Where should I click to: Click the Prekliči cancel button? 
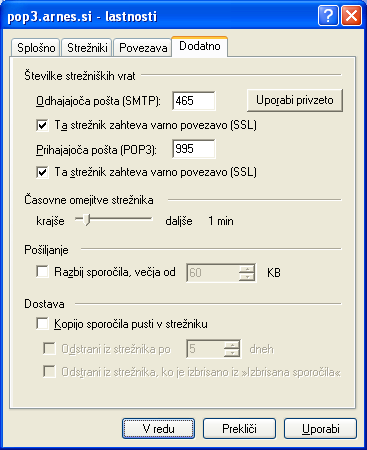tap(239, 429)
